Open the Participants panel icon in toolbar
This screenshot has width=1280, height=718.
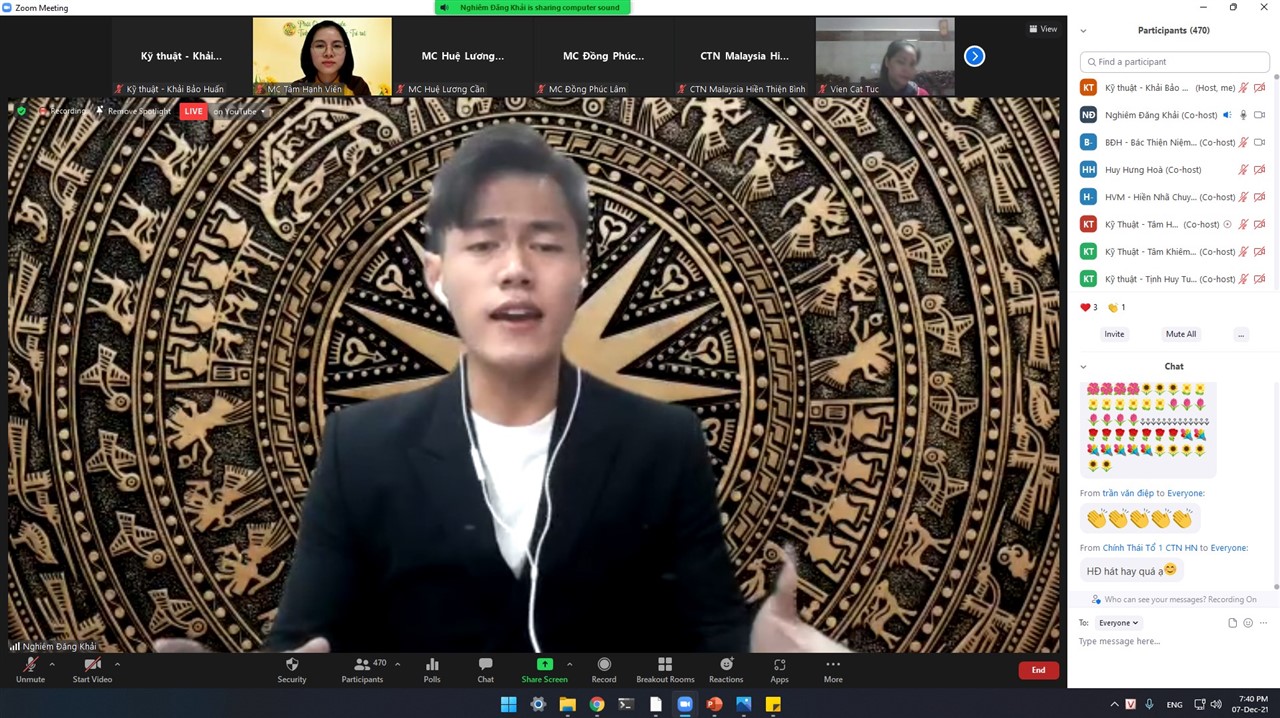click(x=361, y=664)
